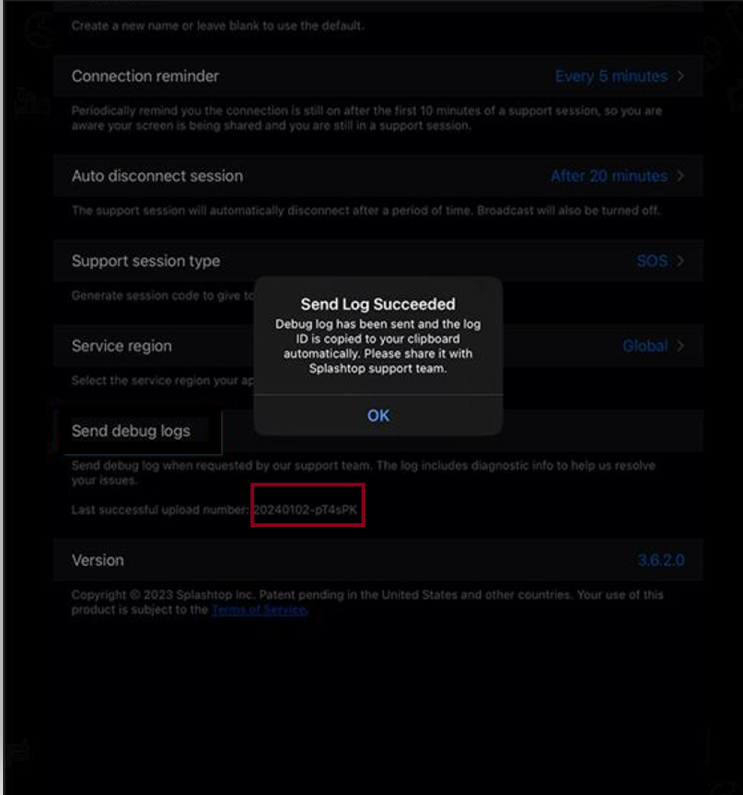Click the chevron beside After 20 minutes
Viewport: 743px width, 795px height.
[x=681, y=176]
